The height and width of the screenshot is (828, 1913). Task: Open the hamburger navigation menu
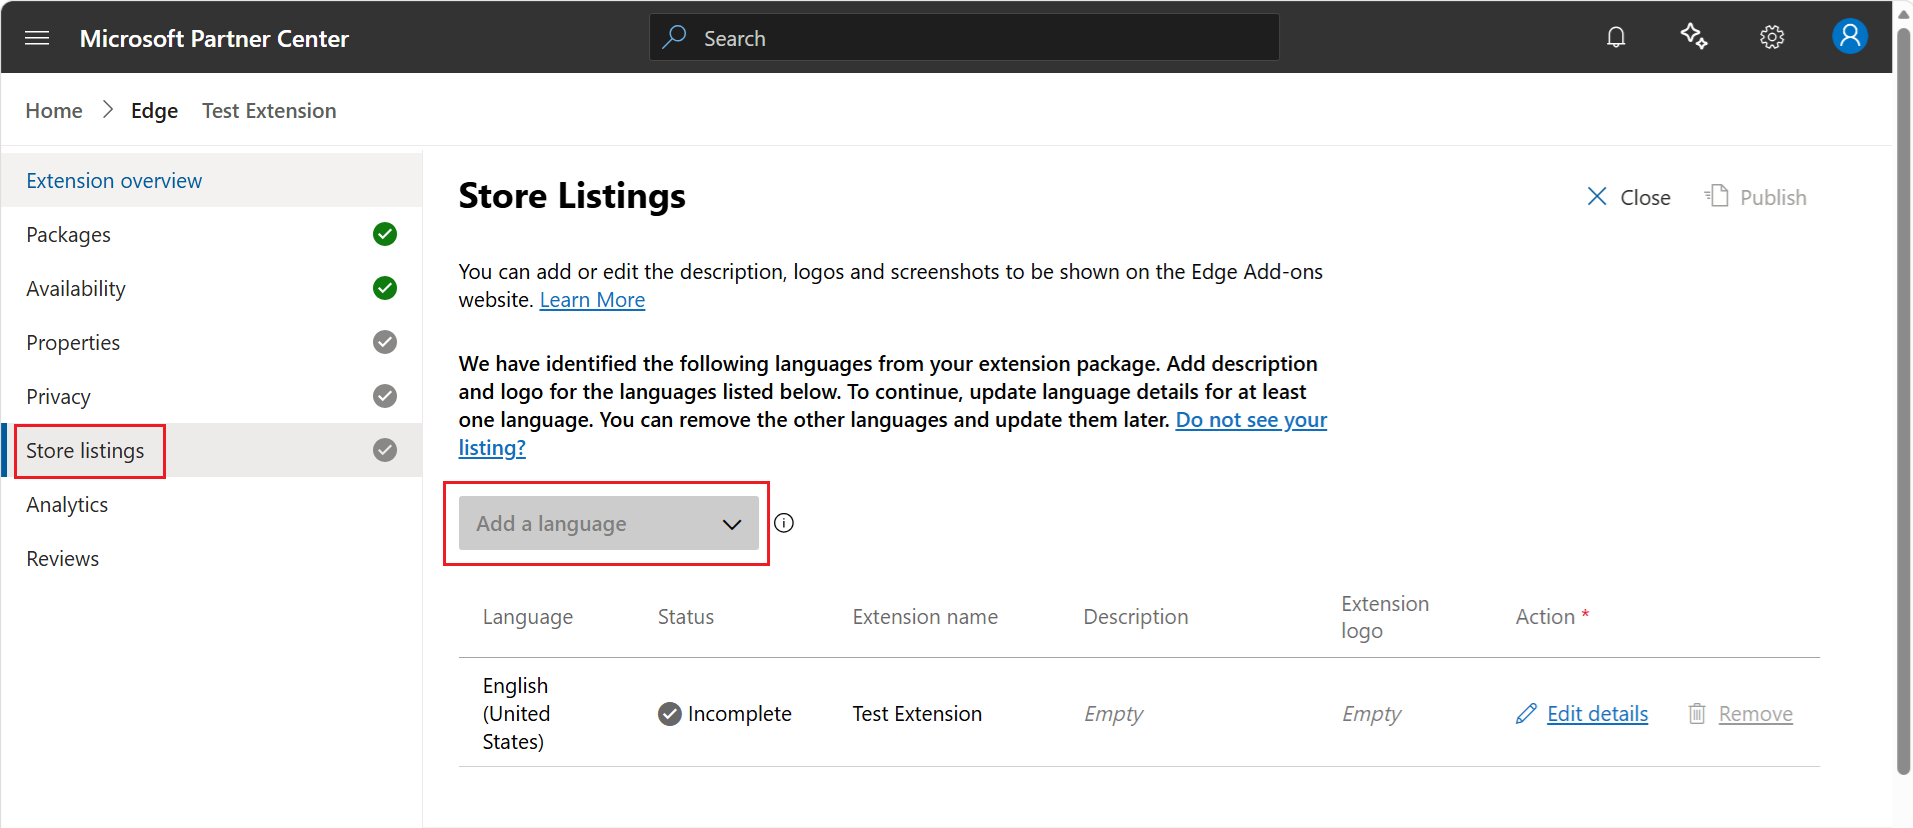pos(37,38)
